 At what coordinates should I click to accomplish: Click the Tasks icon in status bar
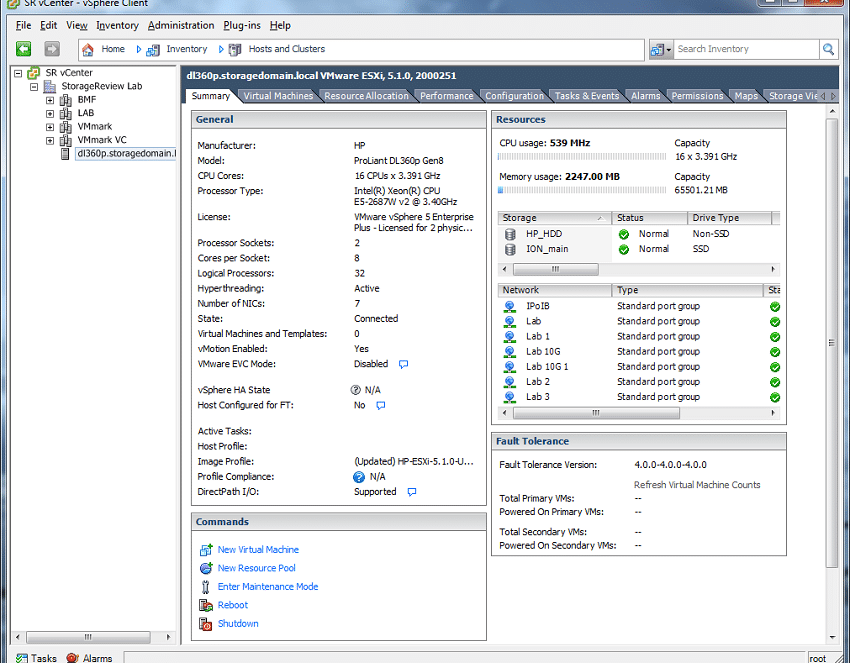[x=22, y=658]
